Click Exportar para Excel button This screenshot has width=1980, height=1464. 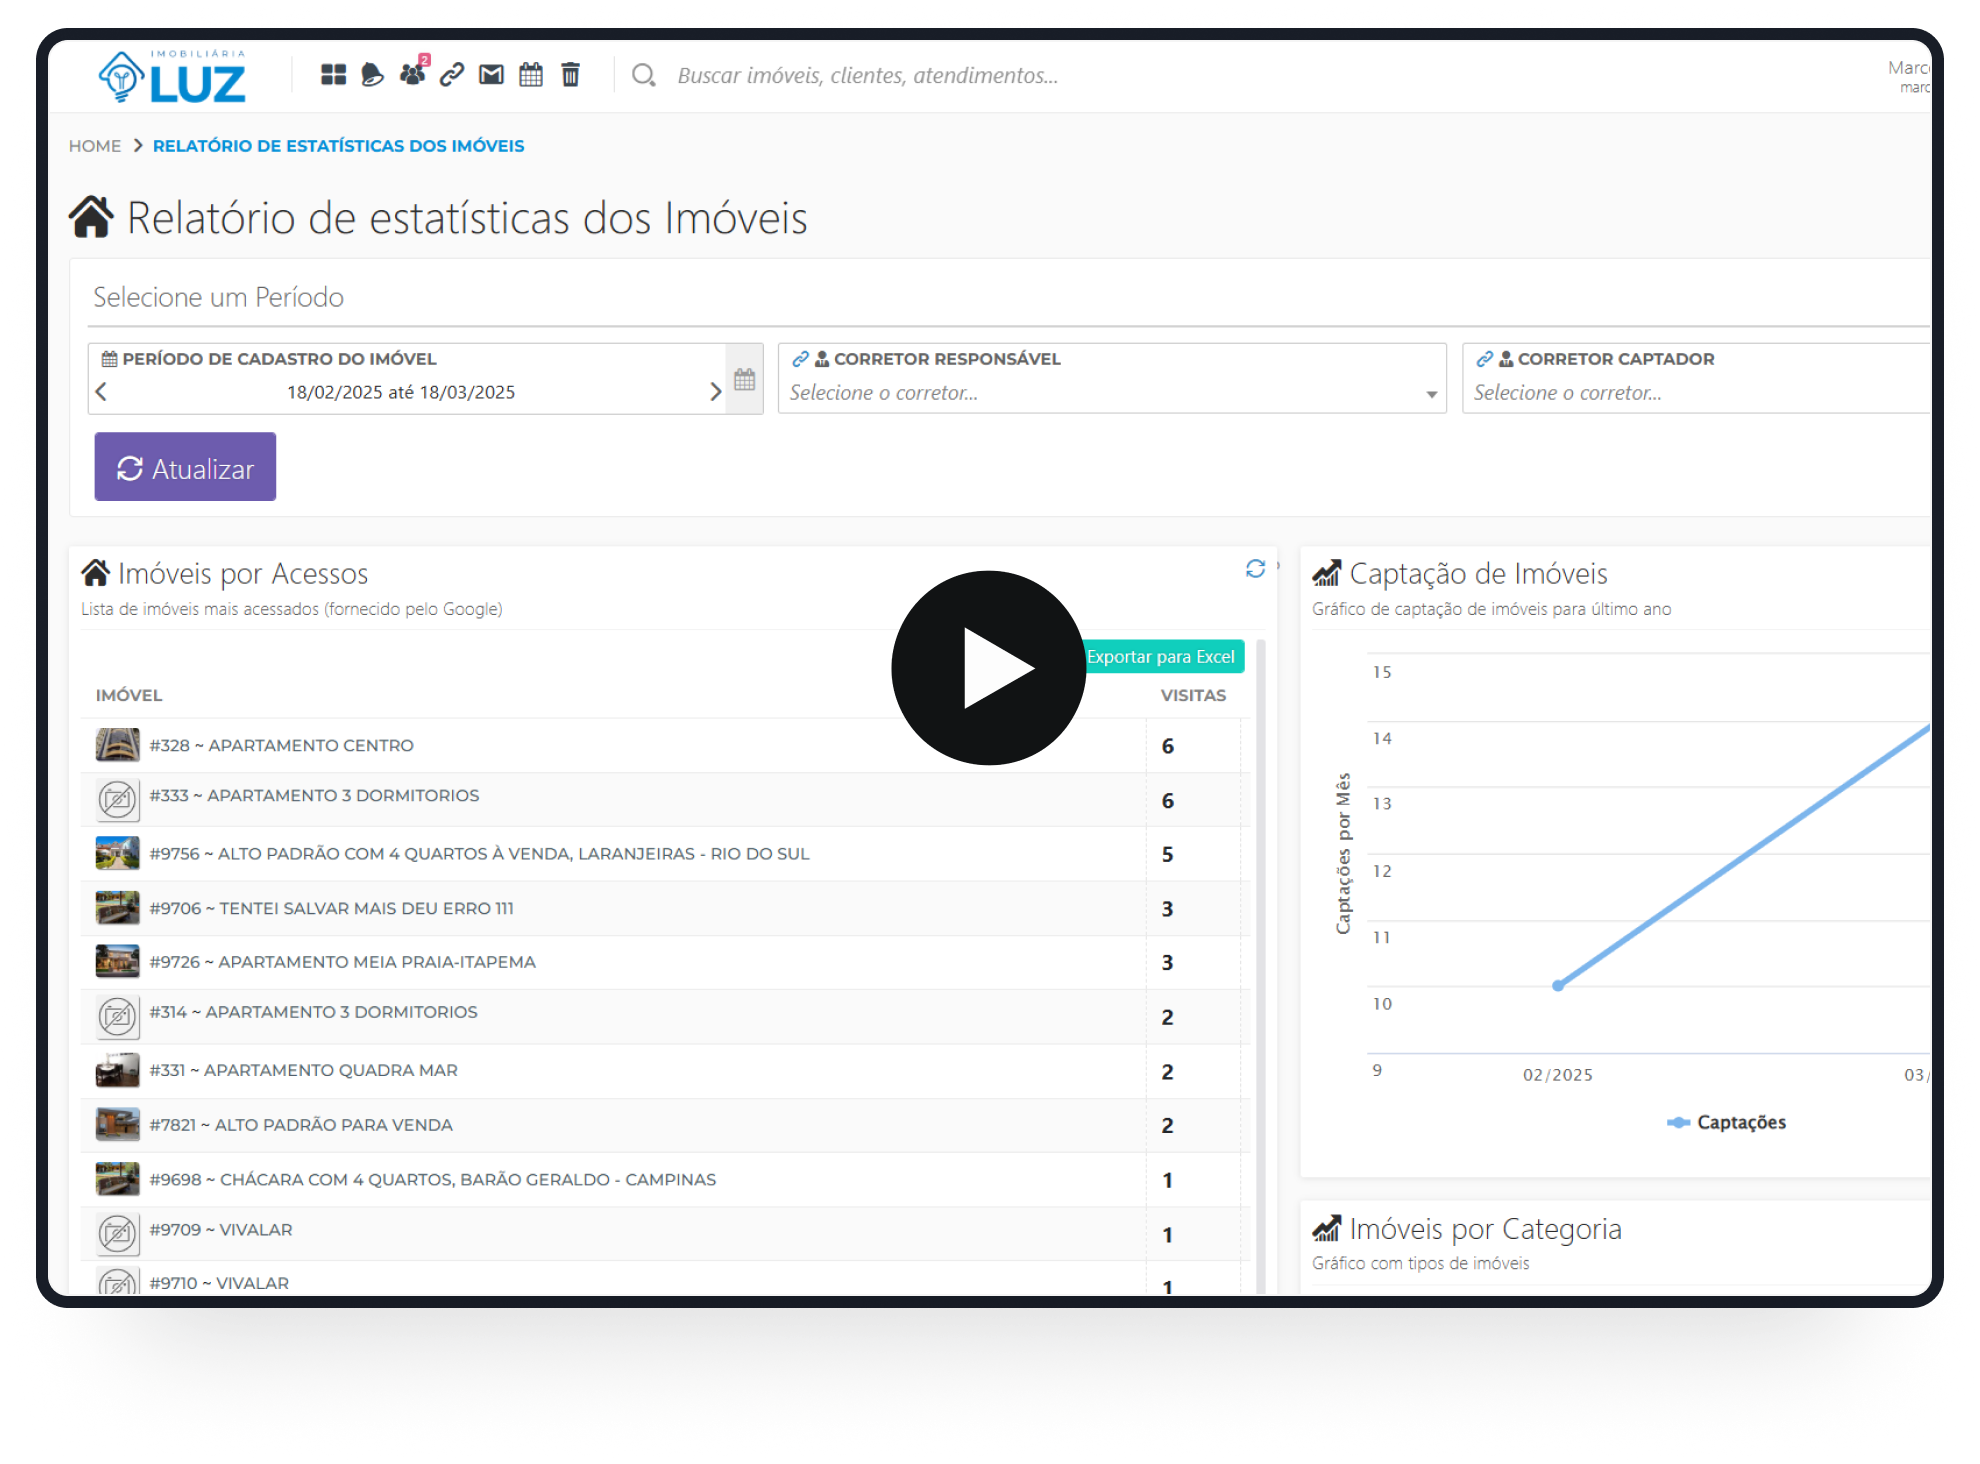[1162, 657]
